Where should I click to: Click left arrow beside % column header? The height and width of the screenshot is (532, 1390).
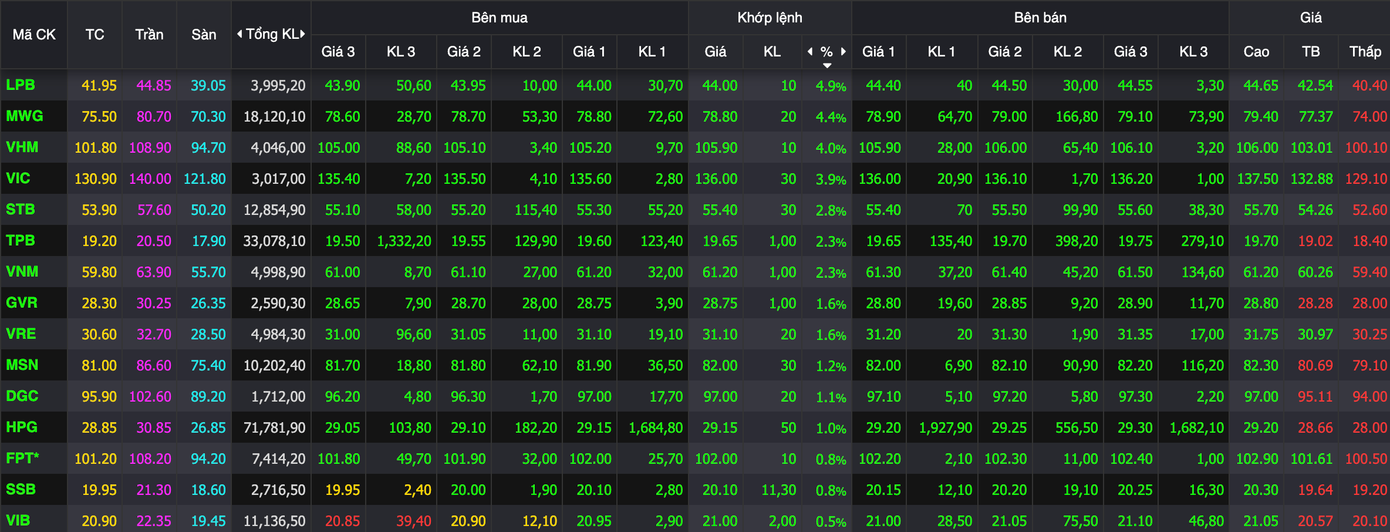pyautogui.click(x=809, y=51)
